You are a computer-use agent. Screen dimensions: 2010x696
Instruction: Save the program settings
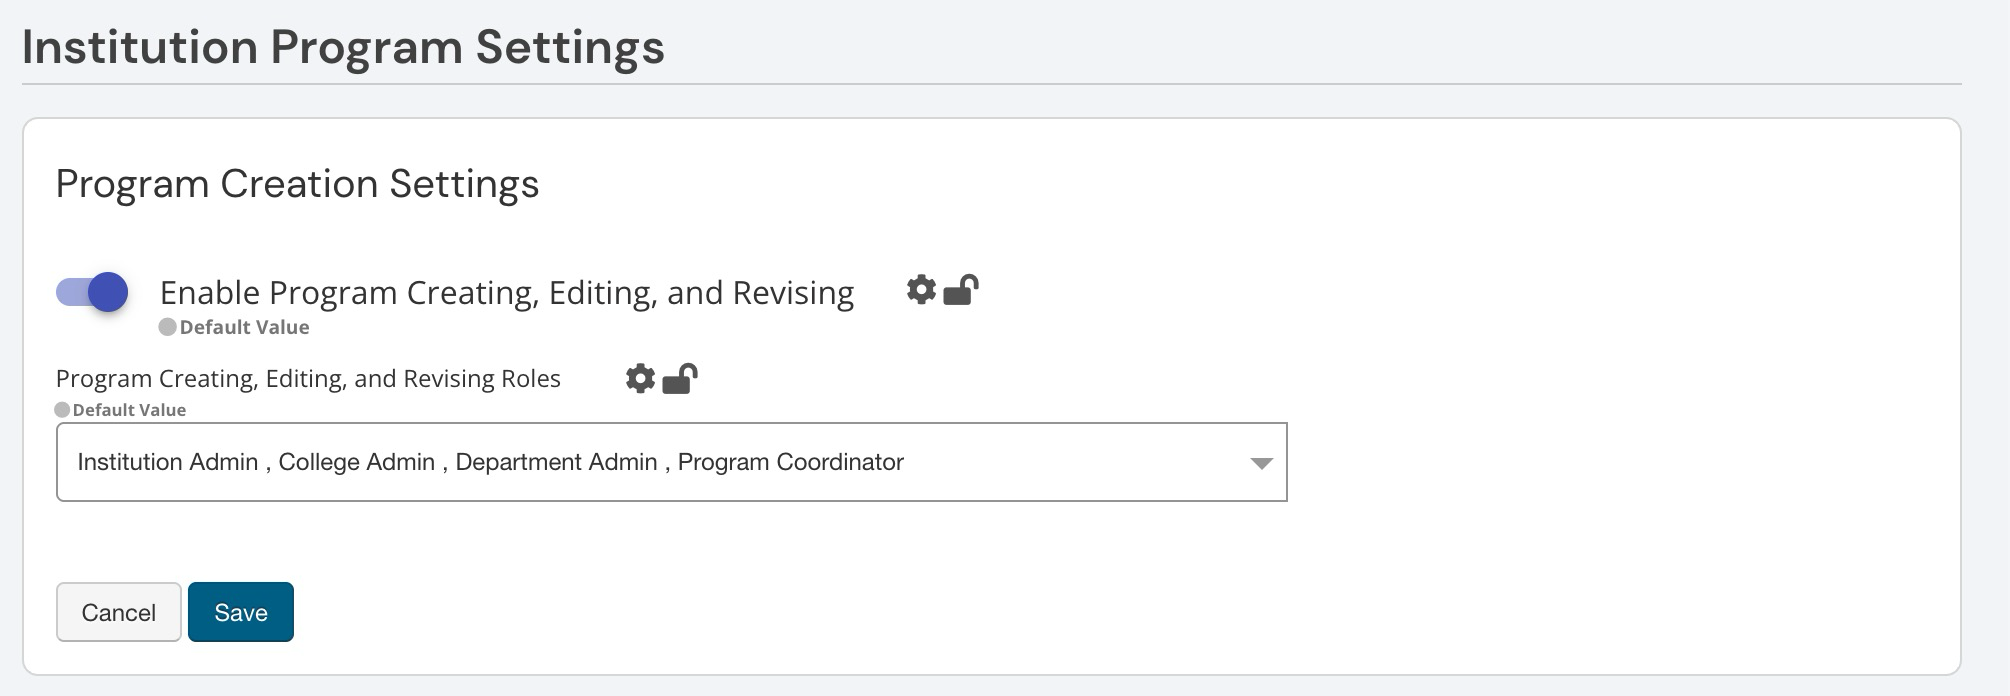tap(241, 612)
